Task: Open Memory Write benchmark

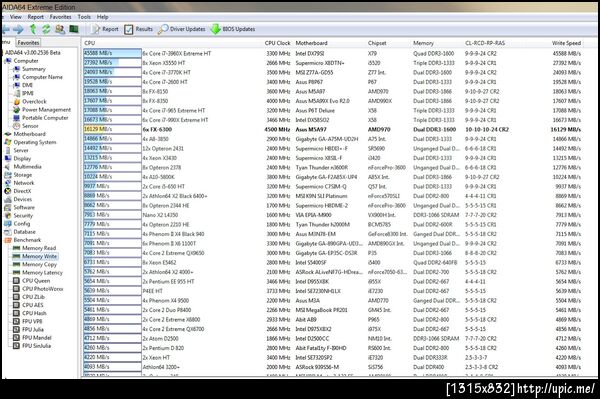Action: (39, 256)
